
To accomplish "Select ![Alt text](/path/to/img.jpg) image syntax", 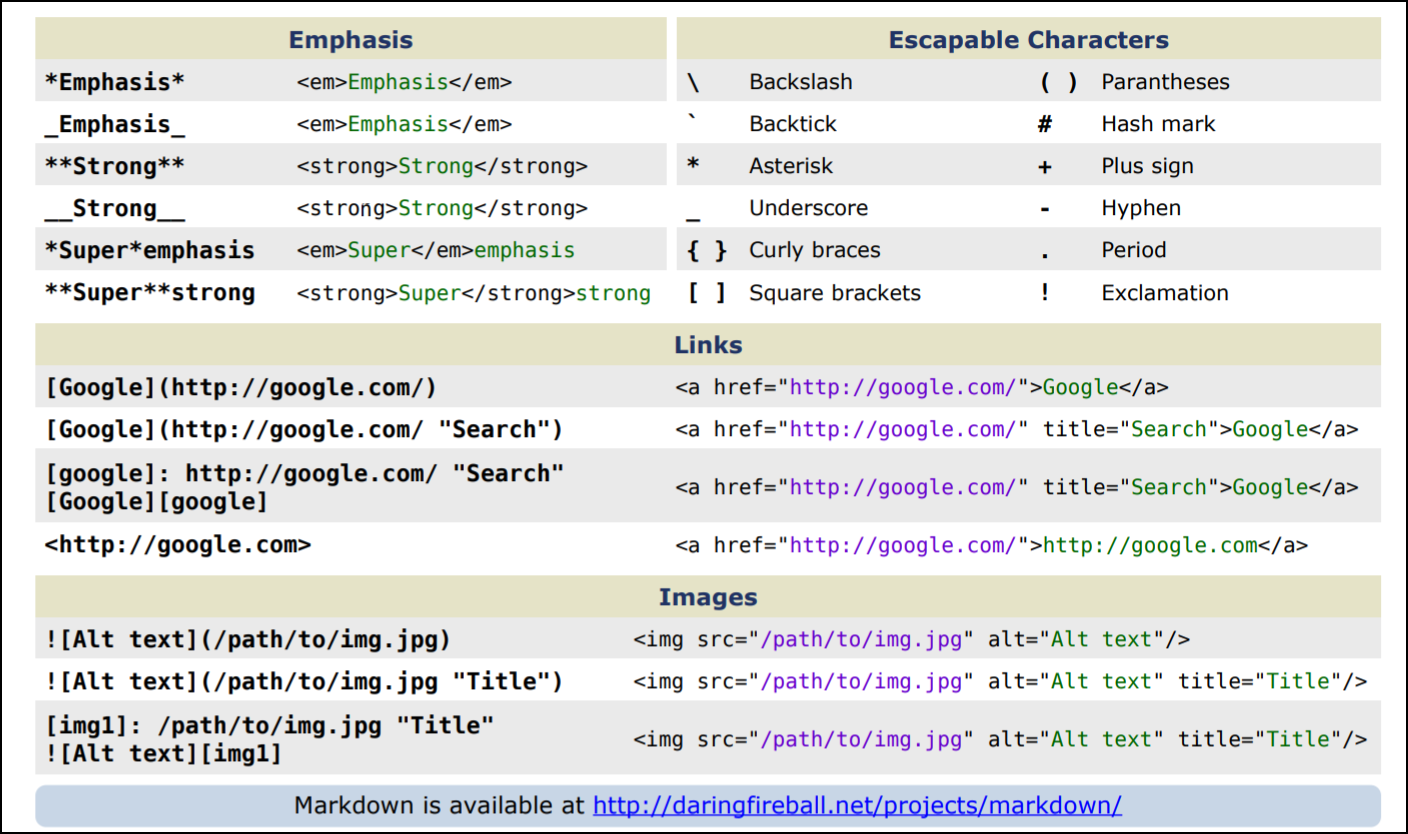I will click(248, 640).
